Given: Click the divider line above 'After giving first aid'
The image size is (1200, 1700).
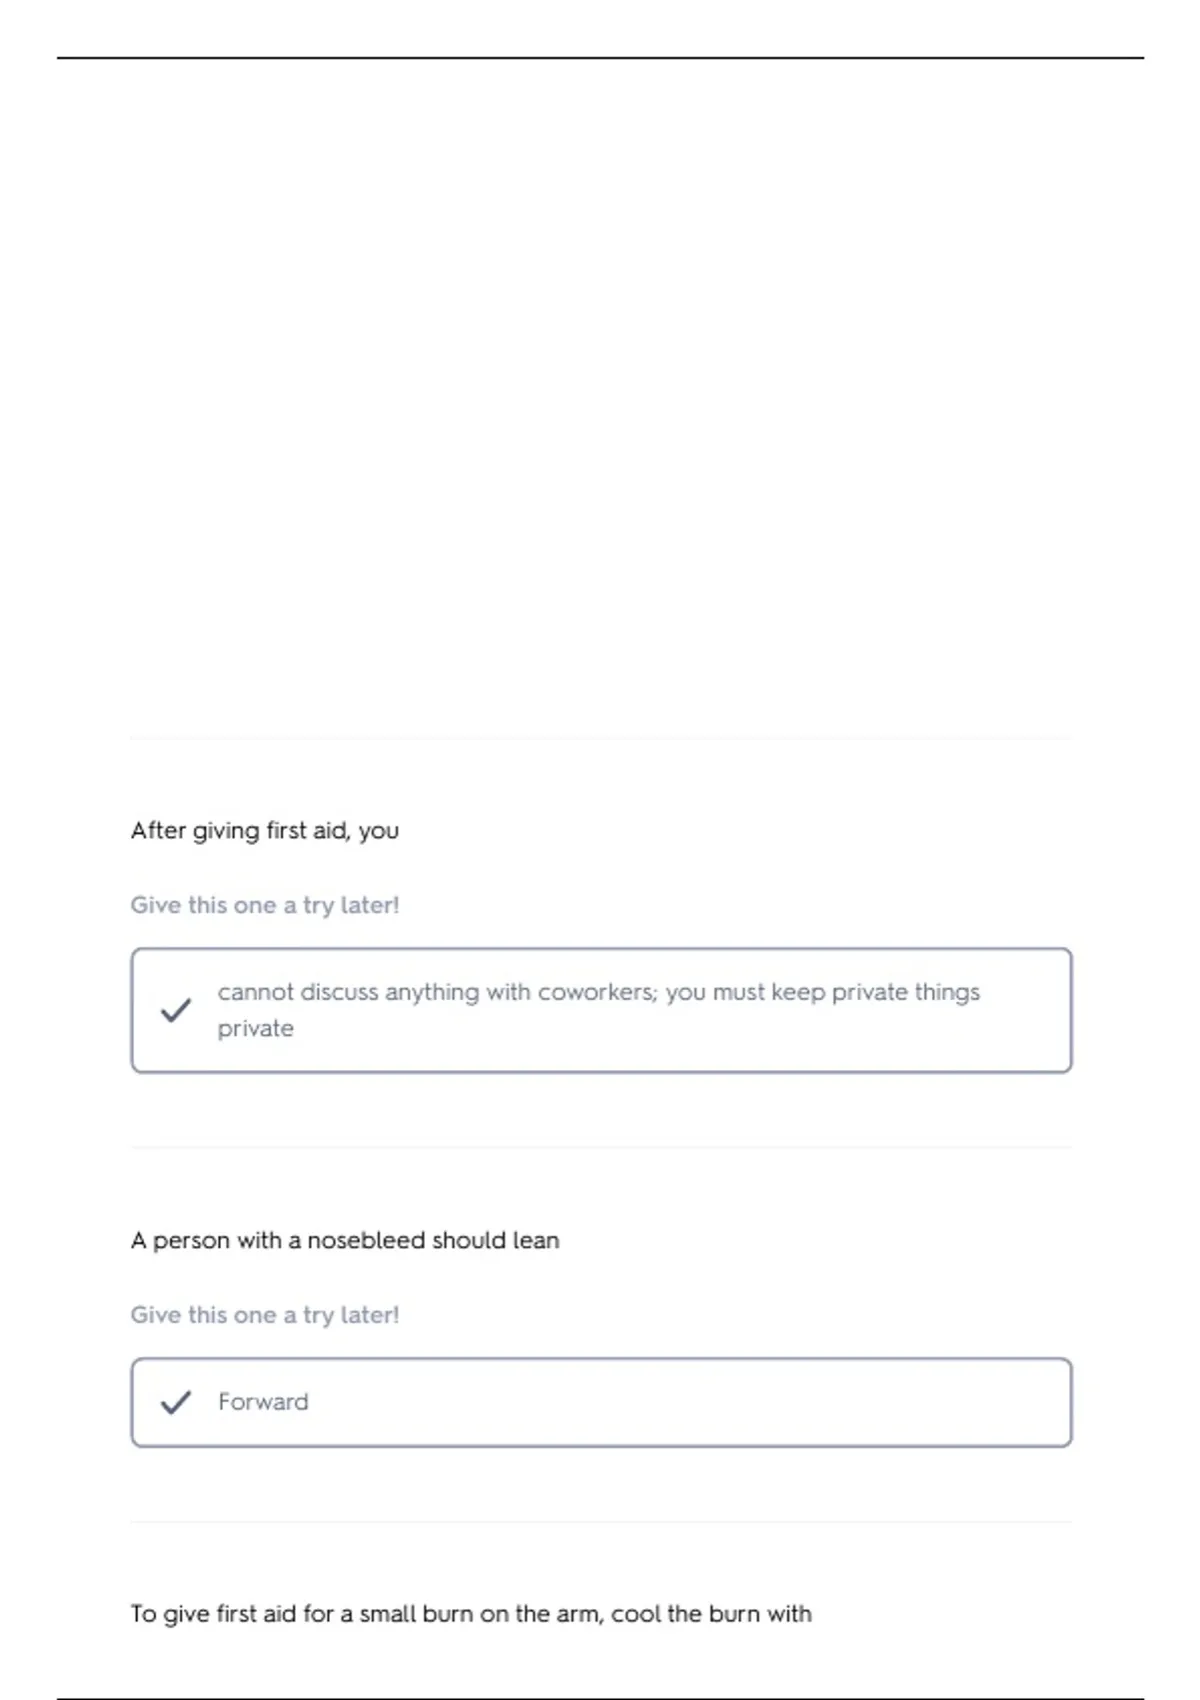Looking at the screenshot, I should [601, 738].
